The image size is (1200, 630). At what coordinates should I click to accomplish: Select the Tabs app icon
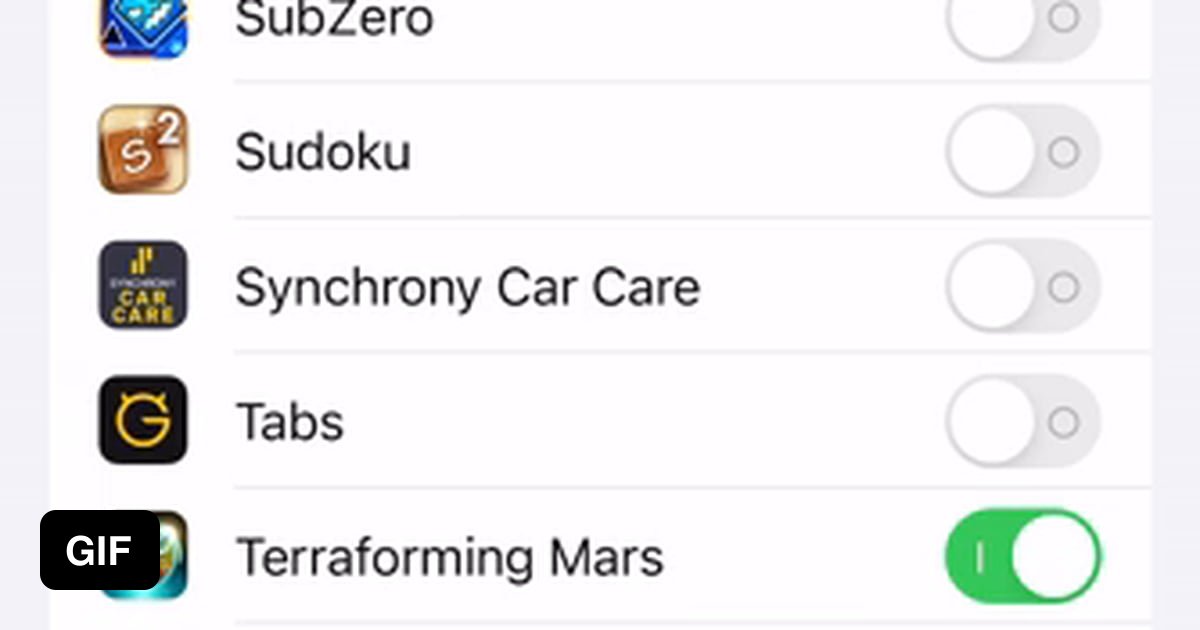143,420
